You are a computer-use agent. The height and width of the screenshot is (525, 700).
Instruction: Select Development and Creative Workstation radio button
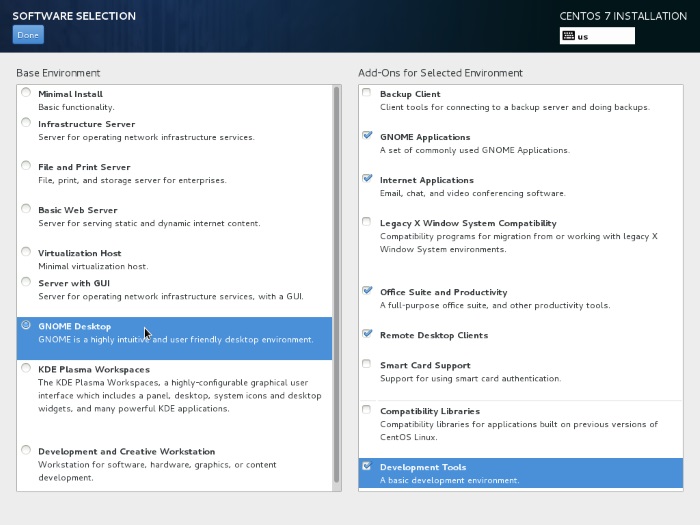click(x=26, y=450)
